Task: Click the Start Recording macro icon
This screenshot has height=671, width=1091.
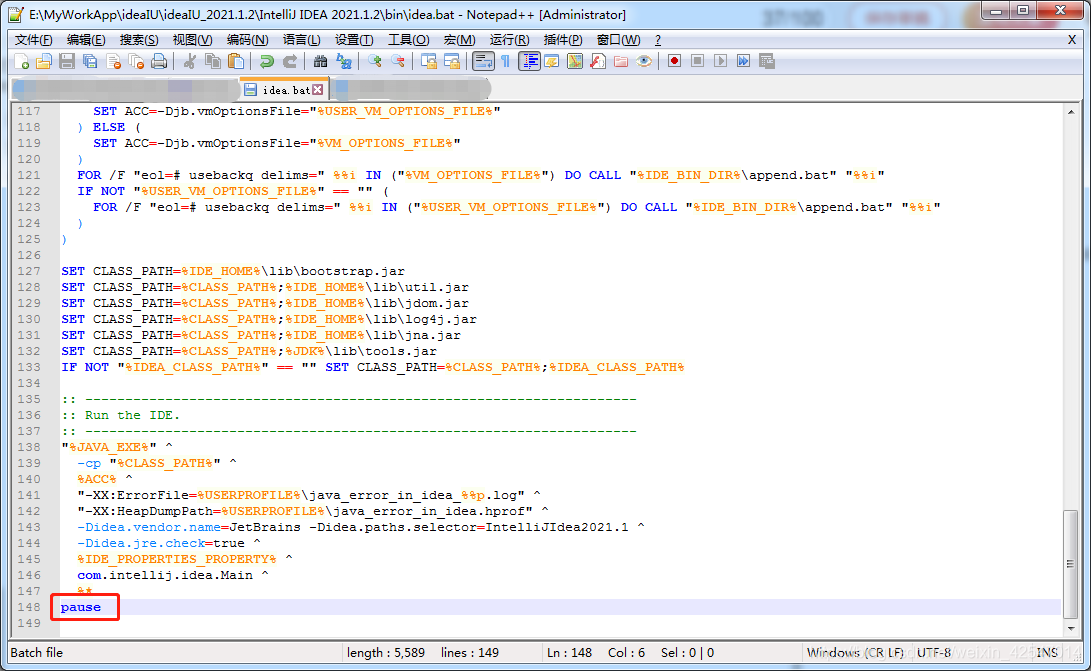Action: click(x=674, y=61)
